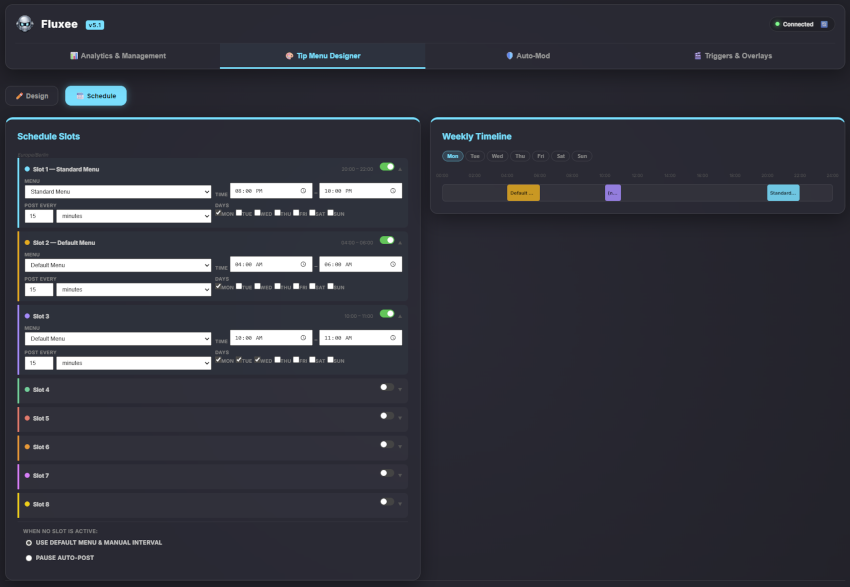This screenshot has width=850, height=587.
Task: Select the Design pencil icon
Action: coord(18,95)
